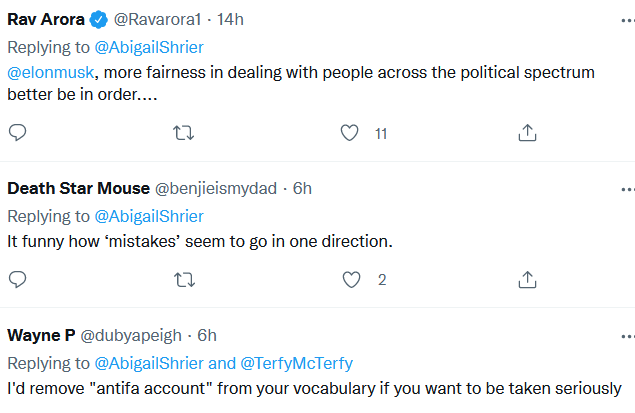Open the 14h timestamp on Rav Arora's tweet
The height and width of the screenshot is (413, 635).
click(x=230, y=19)
